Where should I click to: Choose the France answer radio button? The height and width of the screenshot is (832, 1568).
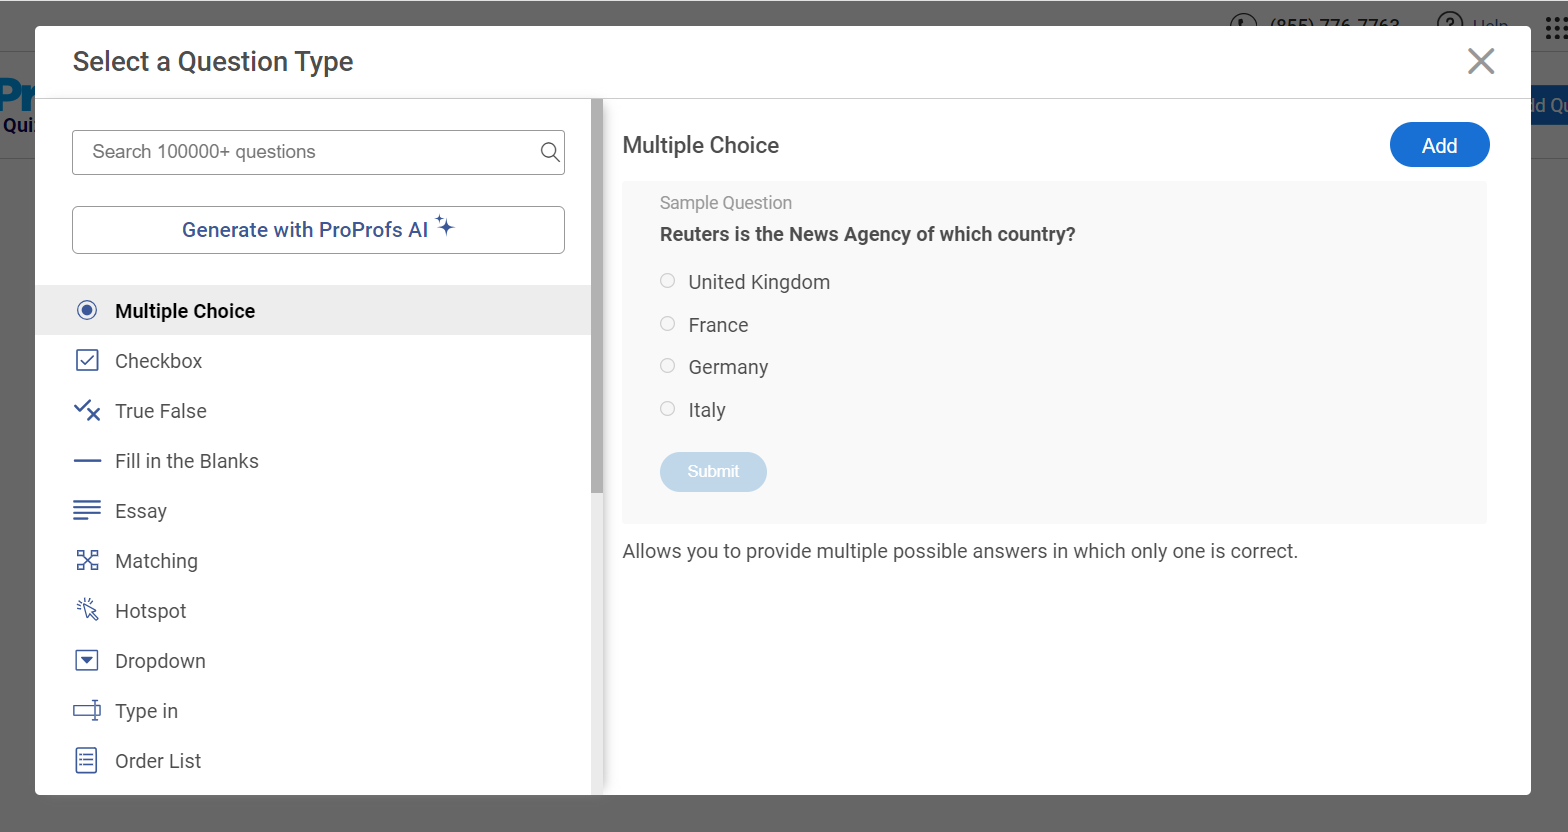(x=668, y=324)
